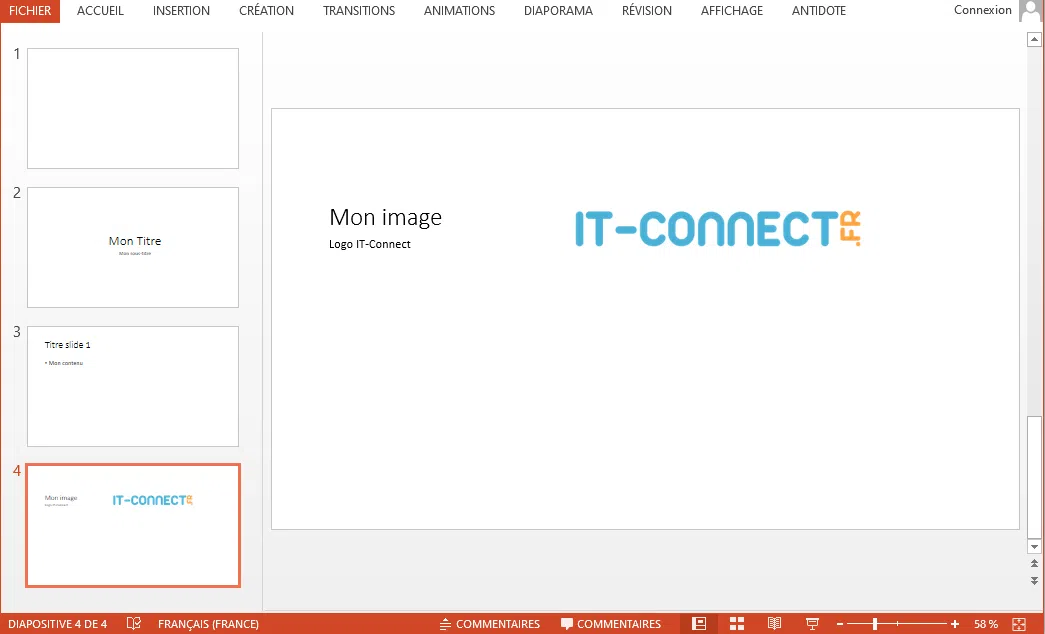Click fit slide to current window icon
Screen dimensions: 1045x634
click(x=1019, y=624)
